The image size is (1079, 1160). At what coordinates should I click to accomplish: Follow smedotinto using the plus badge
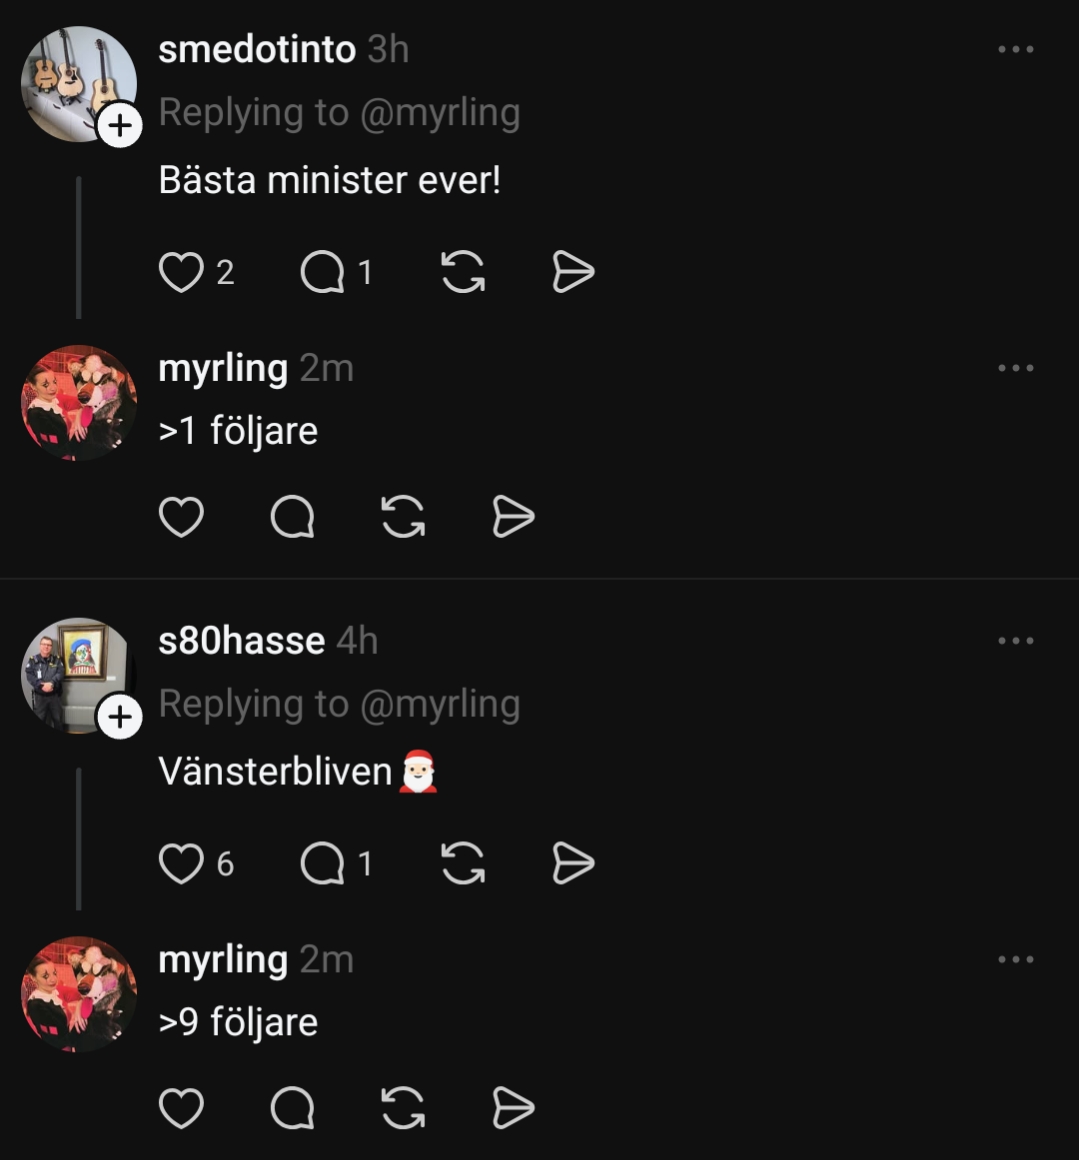click(x=120, y=126)
